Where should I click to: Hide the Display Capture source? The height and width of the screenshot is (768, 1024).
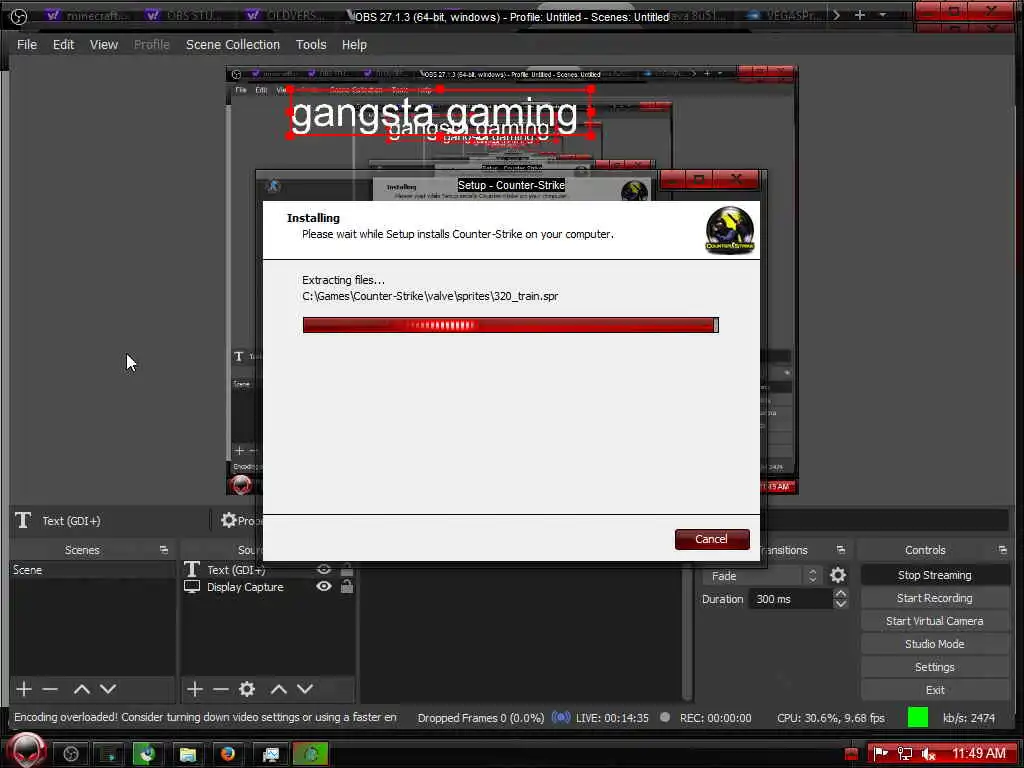[x=324, y=586]
